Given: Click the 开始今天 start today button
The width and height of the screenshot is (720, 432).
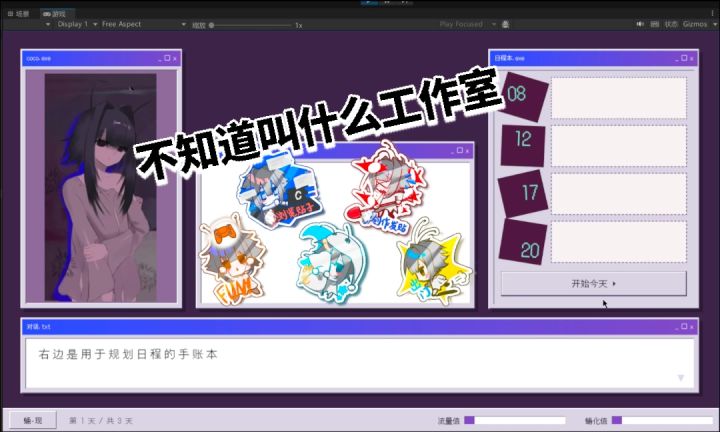Looking at the screenshot, I should [x=593, y=283].
